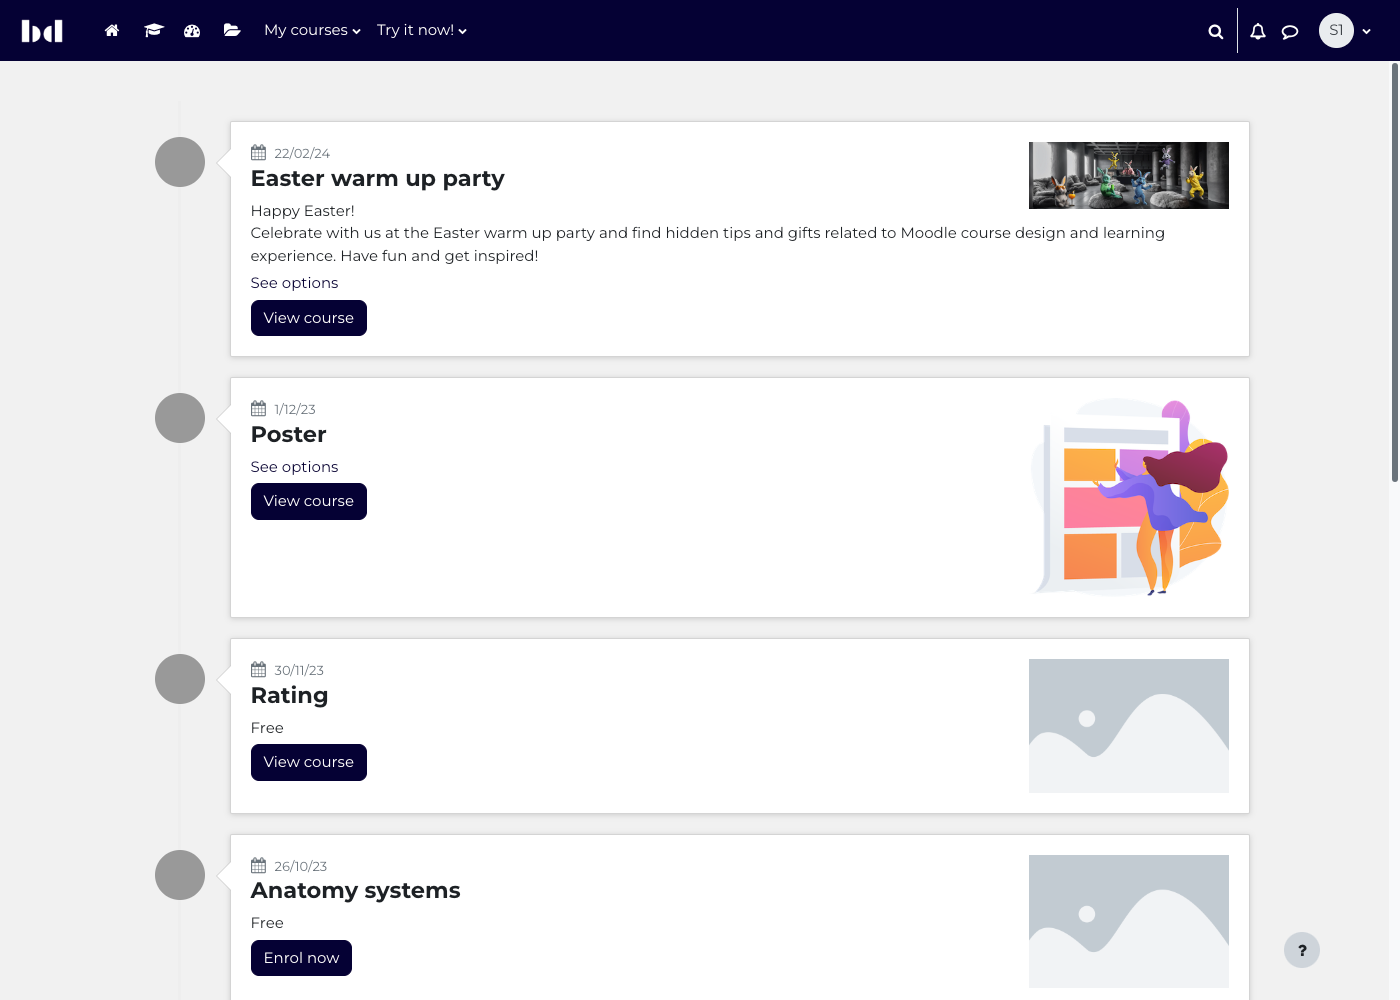Image resolution: width=1400 pixels, height=1000 pixels.
Task: Click the 26/10/23 date text
Action: [301, 867]
